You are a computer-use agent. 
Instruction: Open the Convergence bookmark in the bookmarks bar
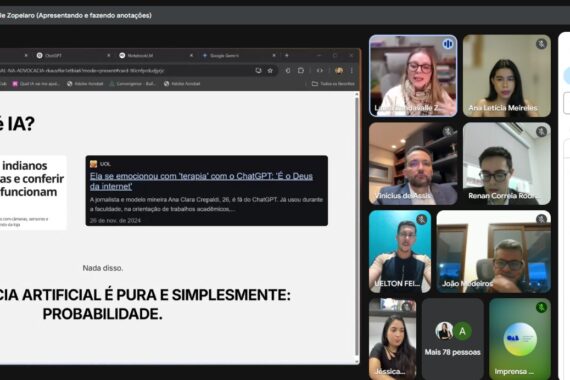coord(132,84)
